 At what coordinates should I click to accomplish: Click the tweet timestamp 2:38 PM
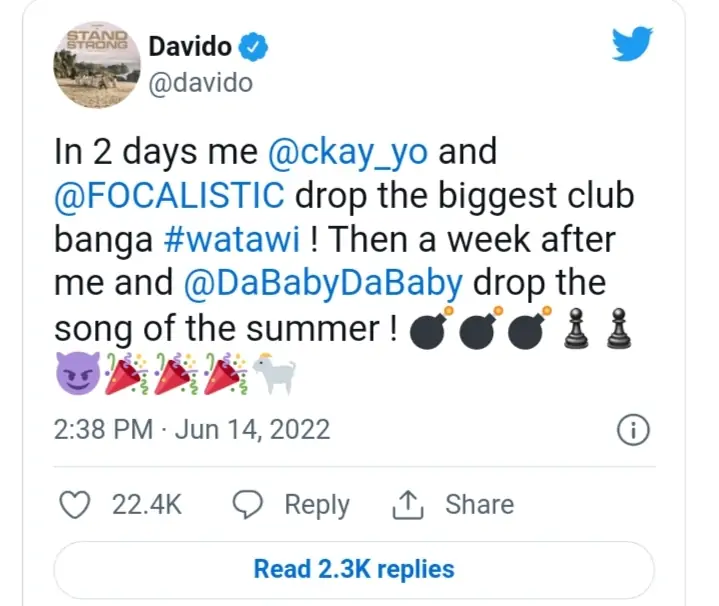tap(102, 430)
